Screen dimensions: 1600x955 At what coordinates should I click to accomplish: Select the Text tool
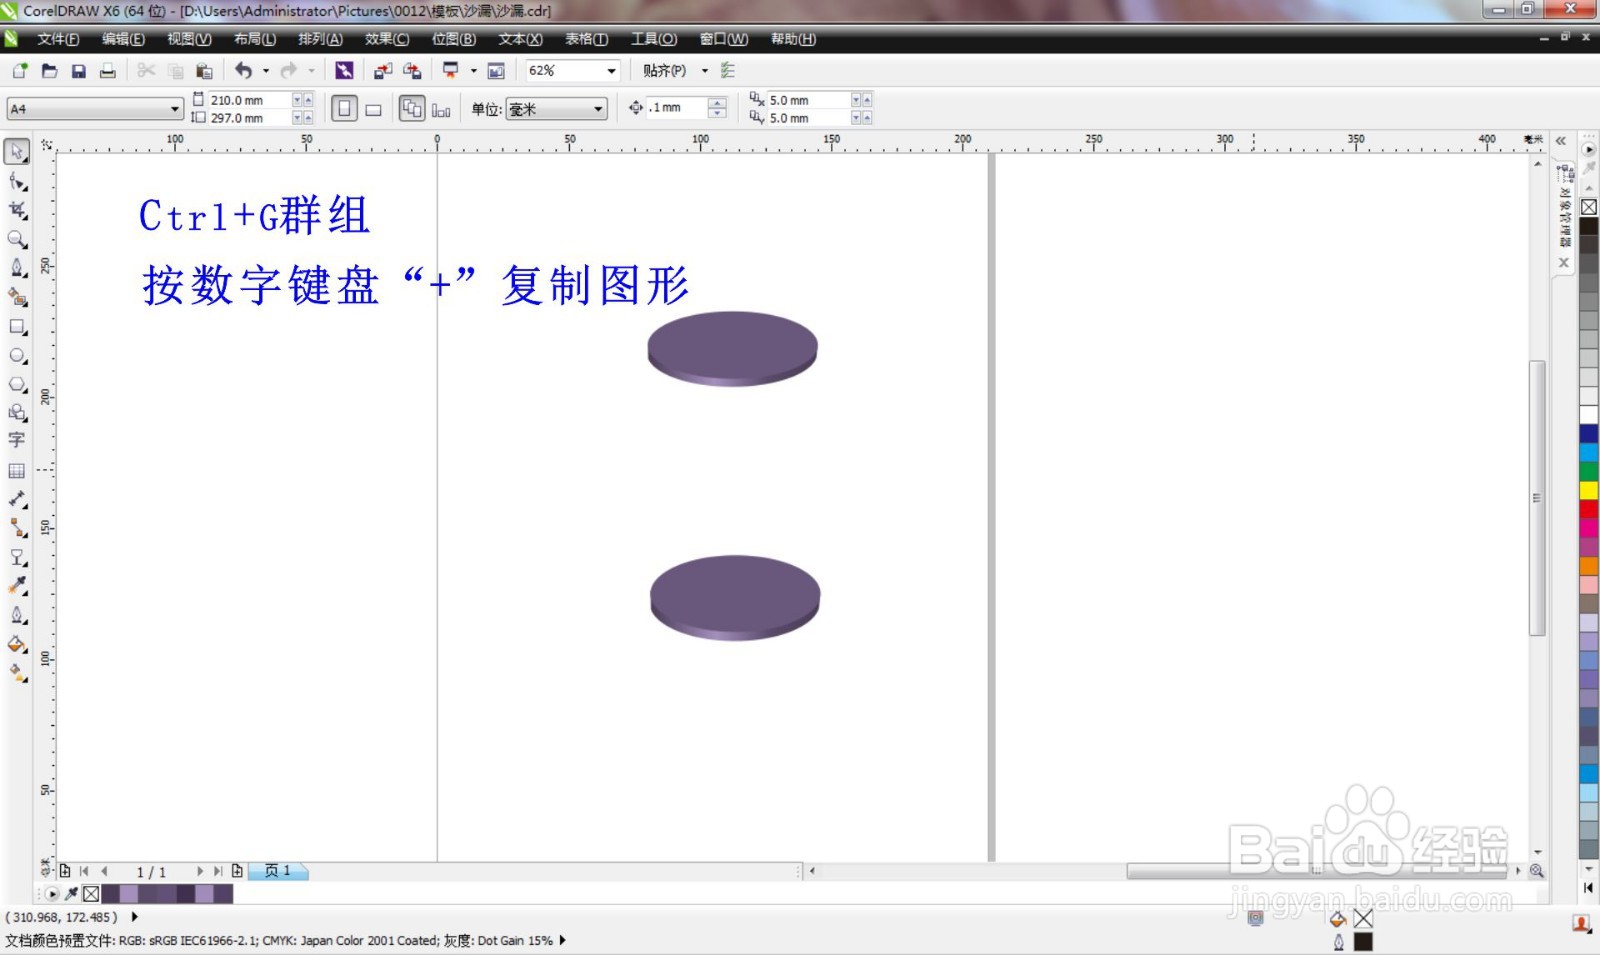[x=17, y=438]
